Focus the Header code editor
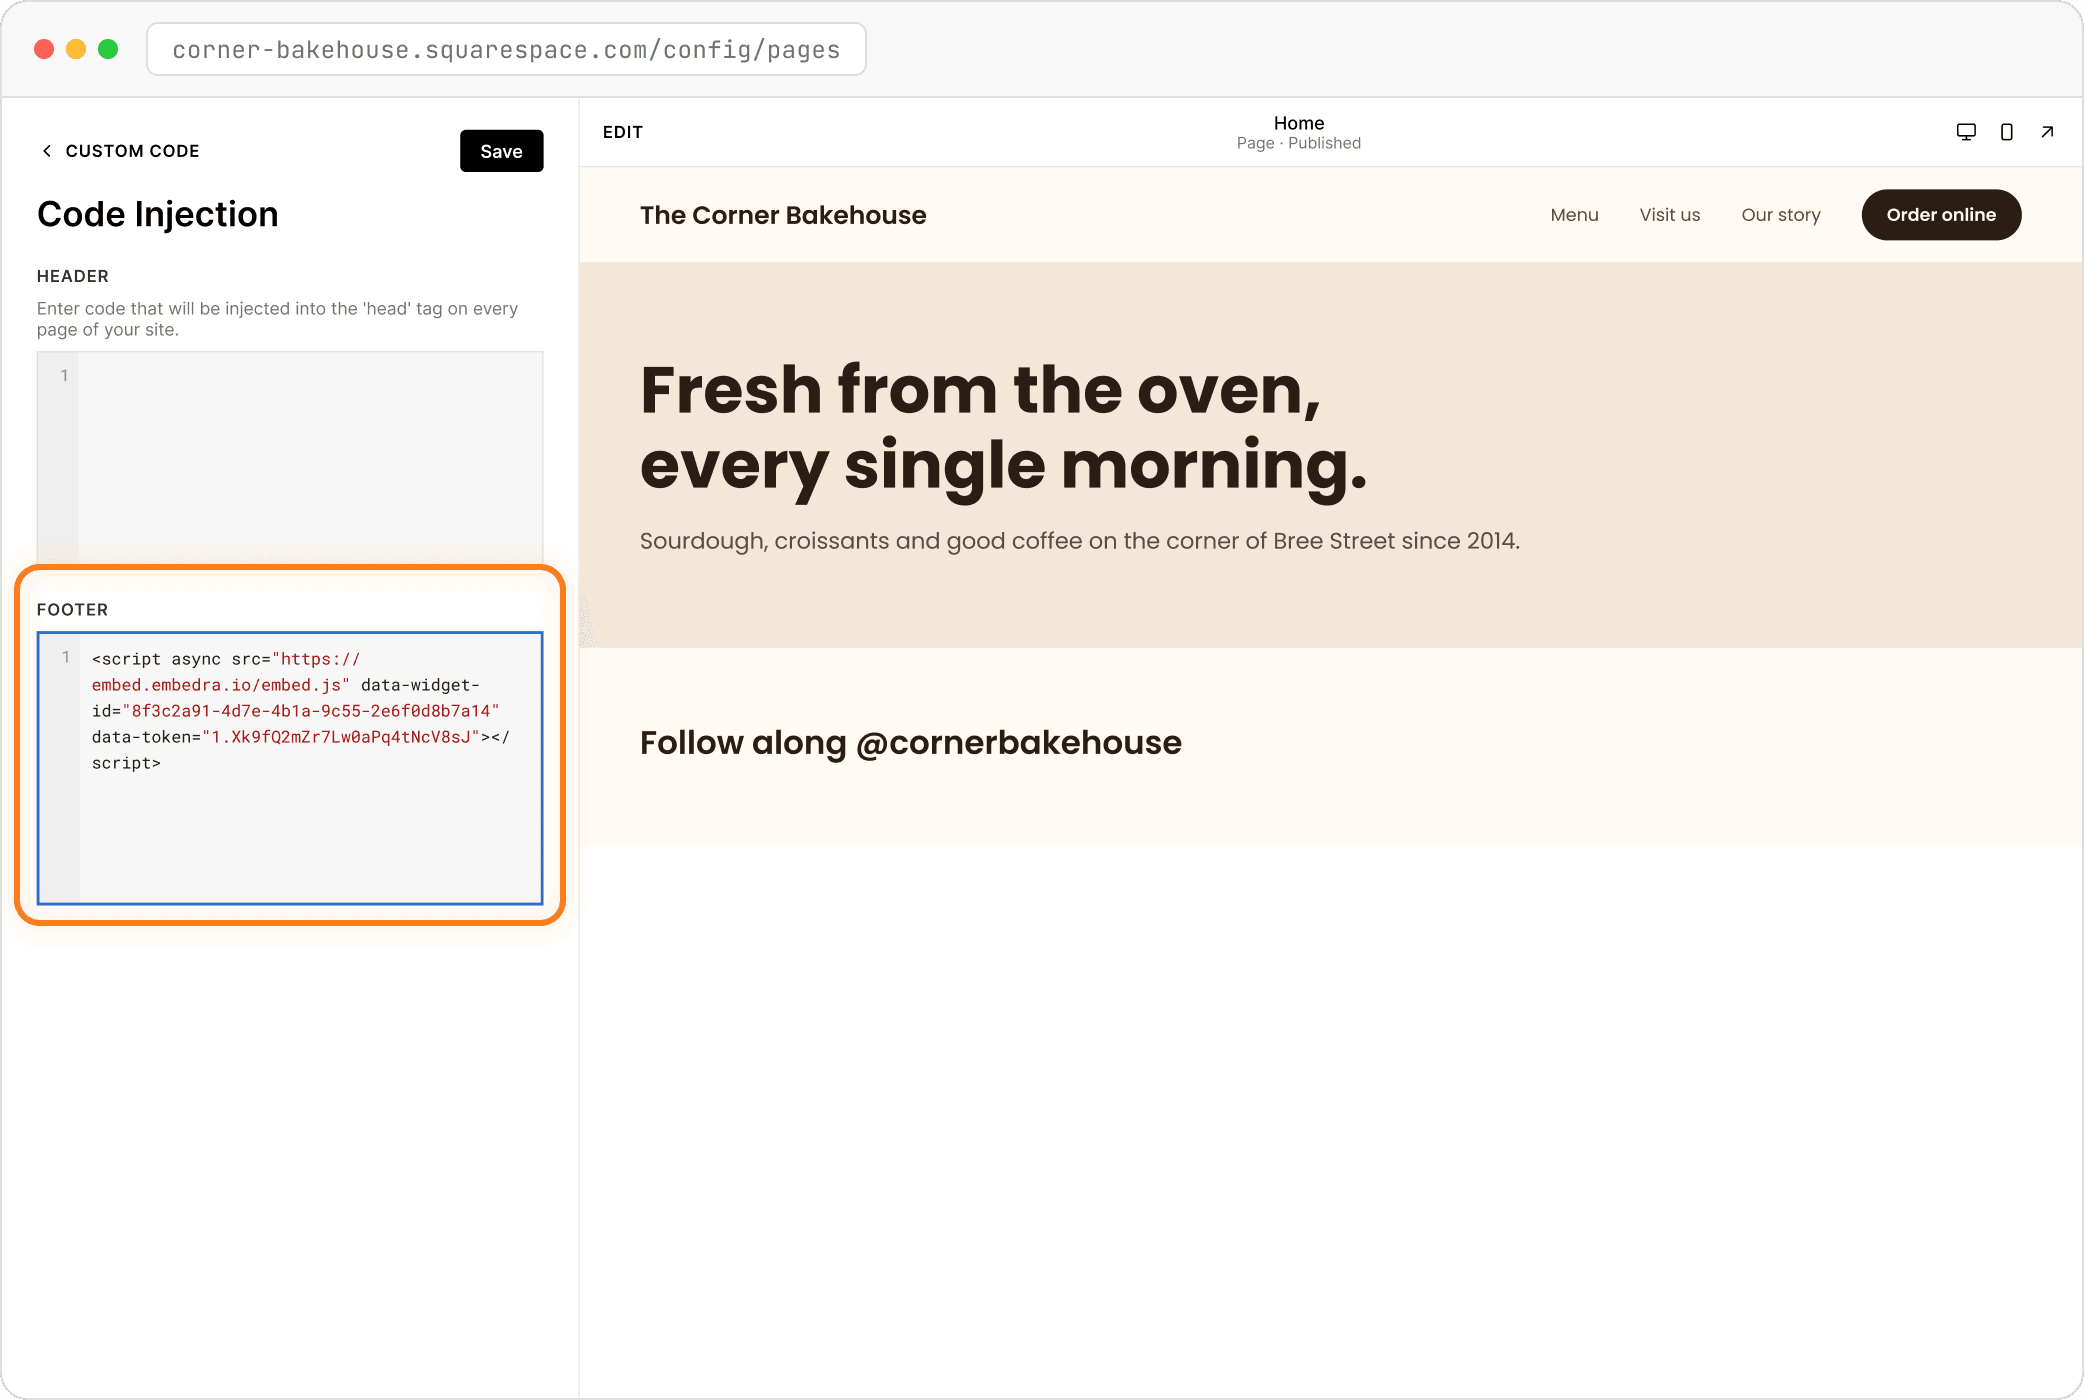Viewport: 2084px width, 1400px height. (x=290, y=457)
